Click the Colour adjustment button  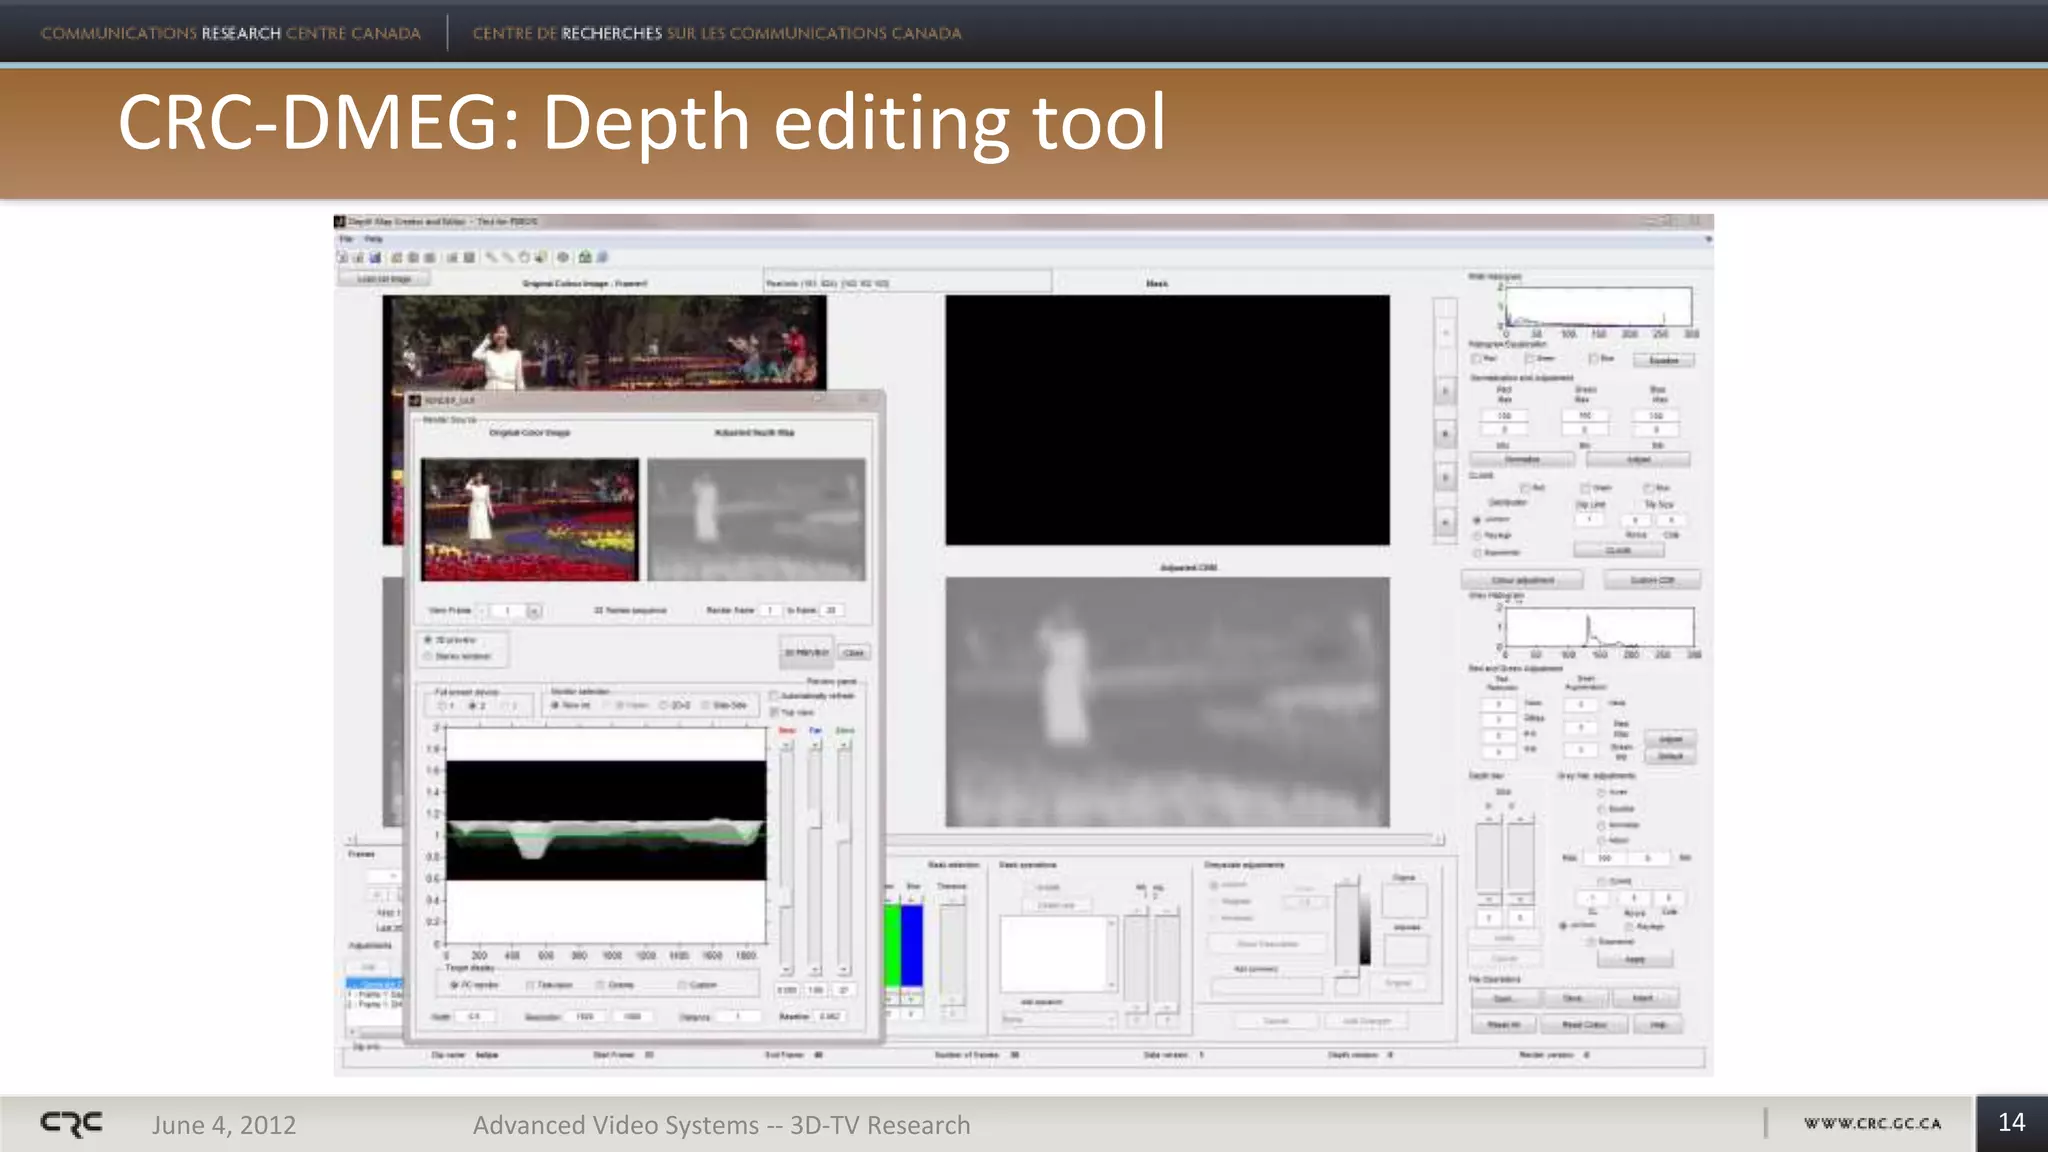pos(1522,580)
